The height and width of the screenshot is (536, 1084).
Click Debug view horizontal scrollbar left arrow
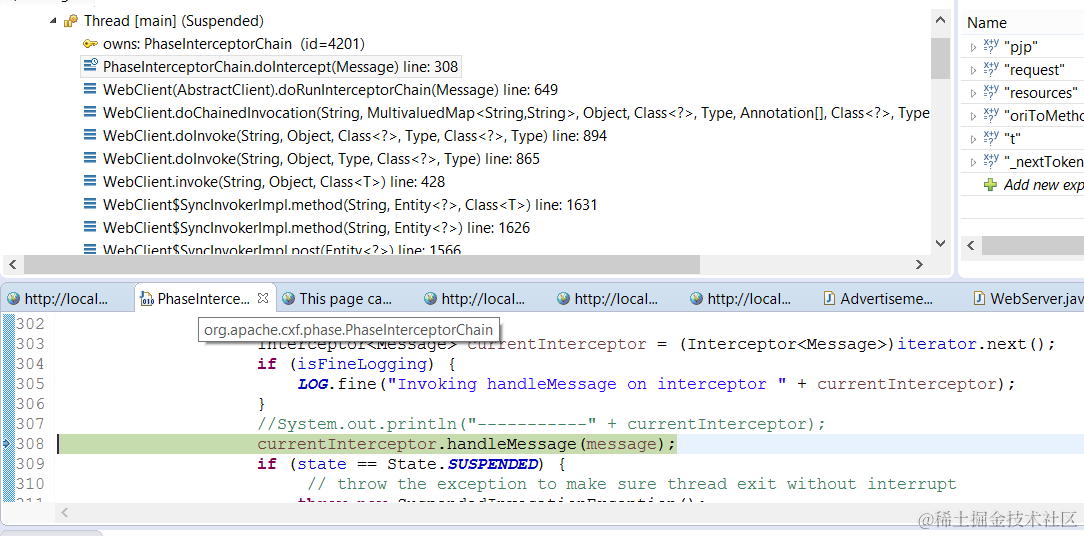click(x=12, y=264)
